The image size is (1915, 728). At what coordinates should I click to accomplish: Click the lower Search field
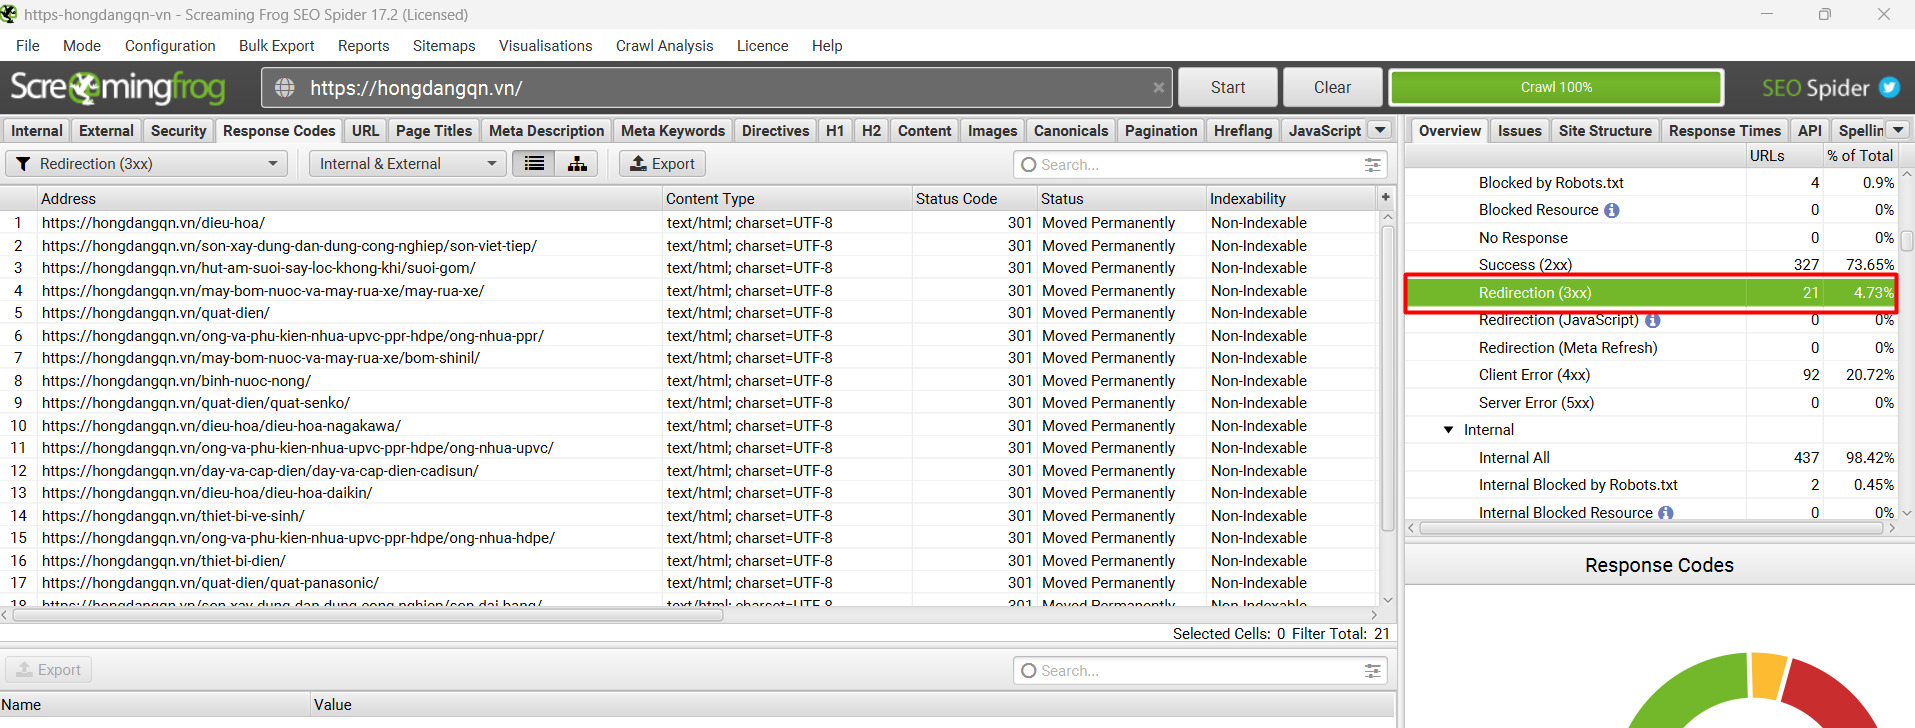pos(1200,671)
